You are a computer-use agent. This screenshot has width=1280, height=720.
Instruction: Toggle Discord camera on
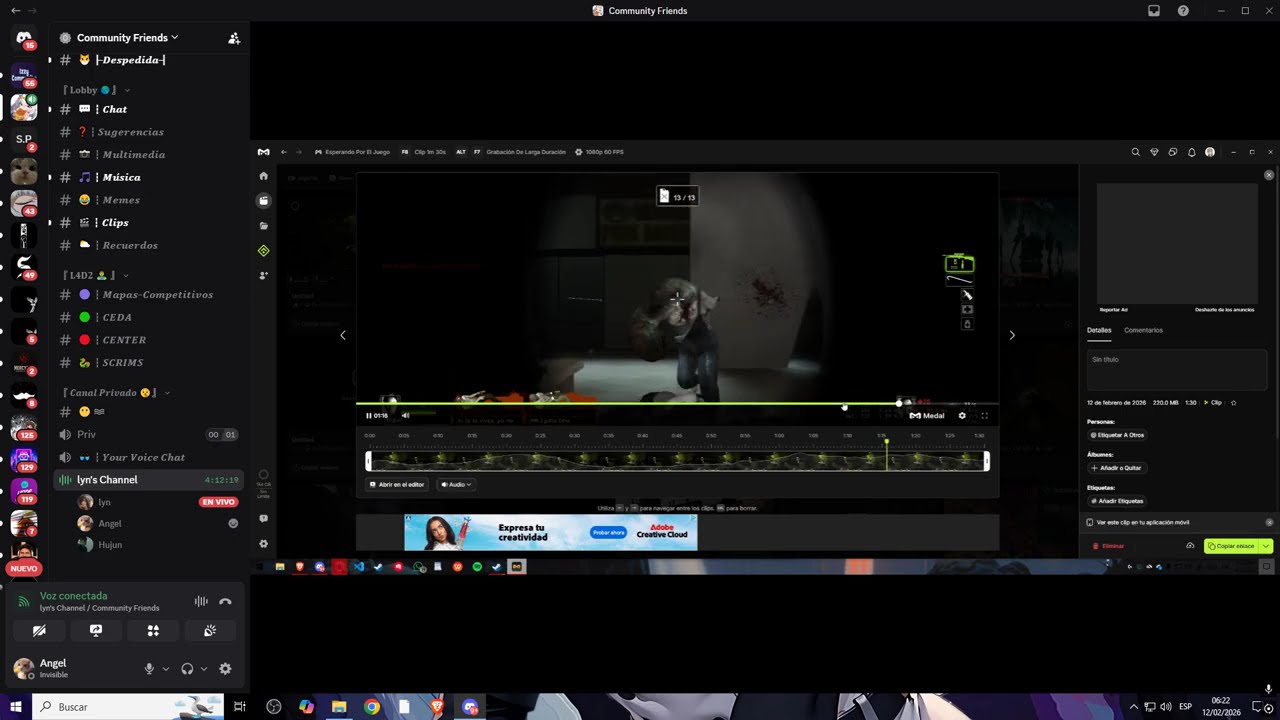pyautogui.click(x=39, y=631)
